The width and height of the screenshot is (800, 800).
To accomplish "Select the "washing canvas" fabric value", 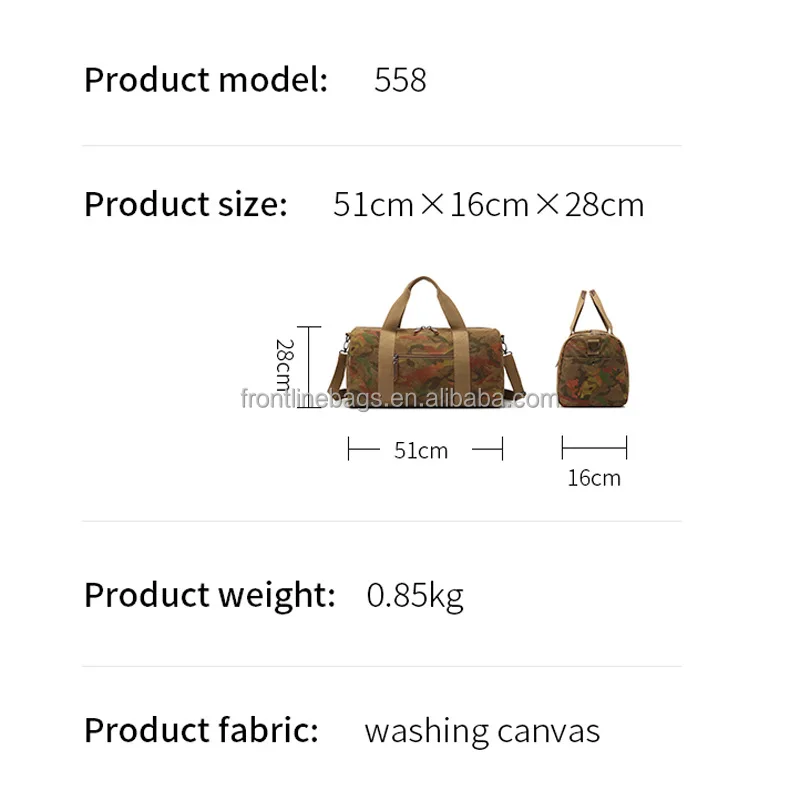I will (482, 731).
